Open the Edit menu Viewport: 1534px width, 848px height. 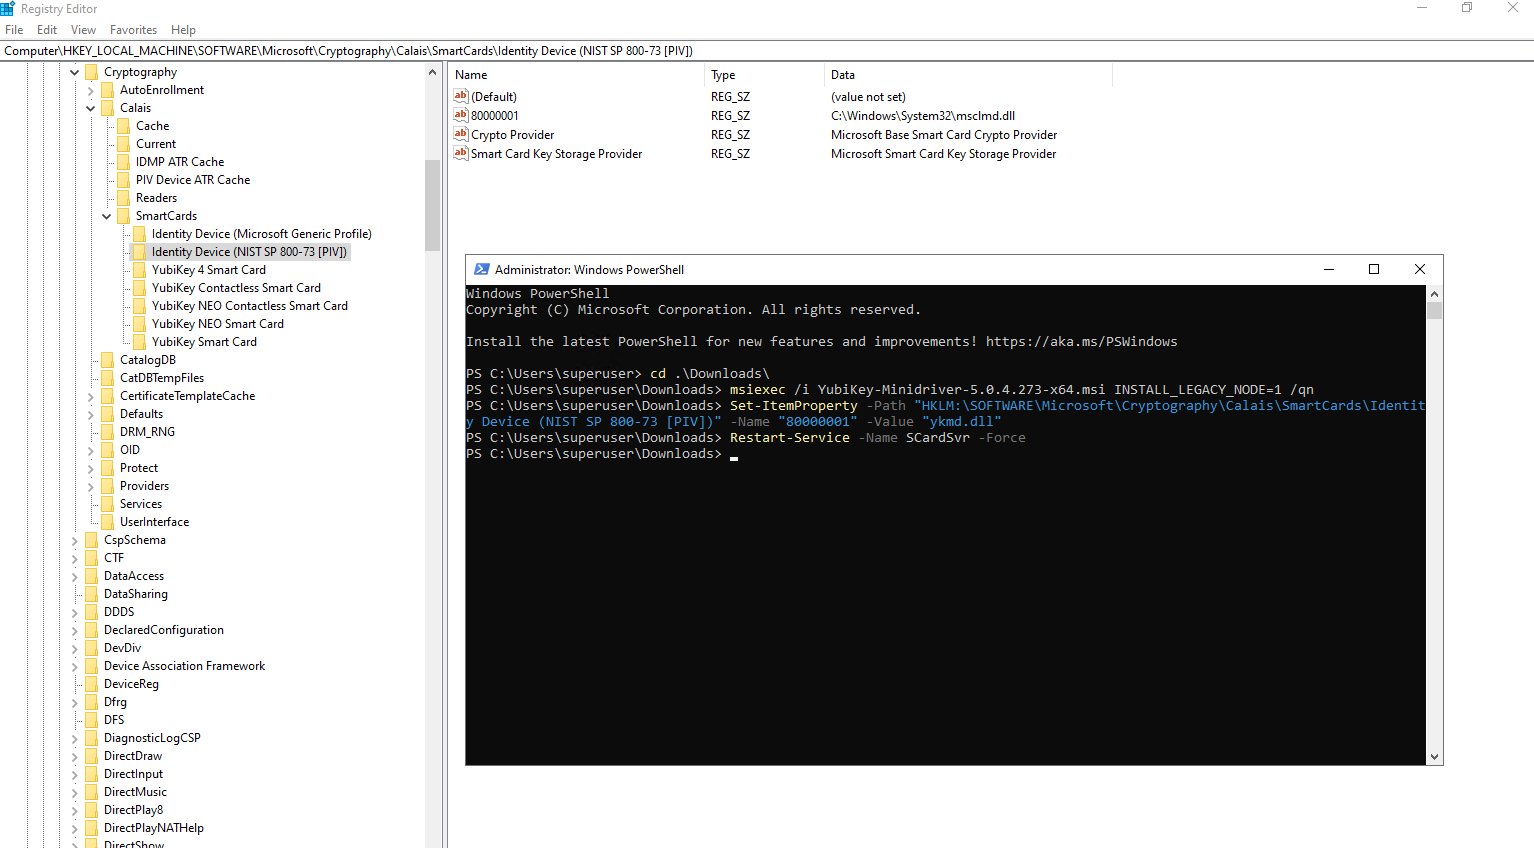click(47, 30)
